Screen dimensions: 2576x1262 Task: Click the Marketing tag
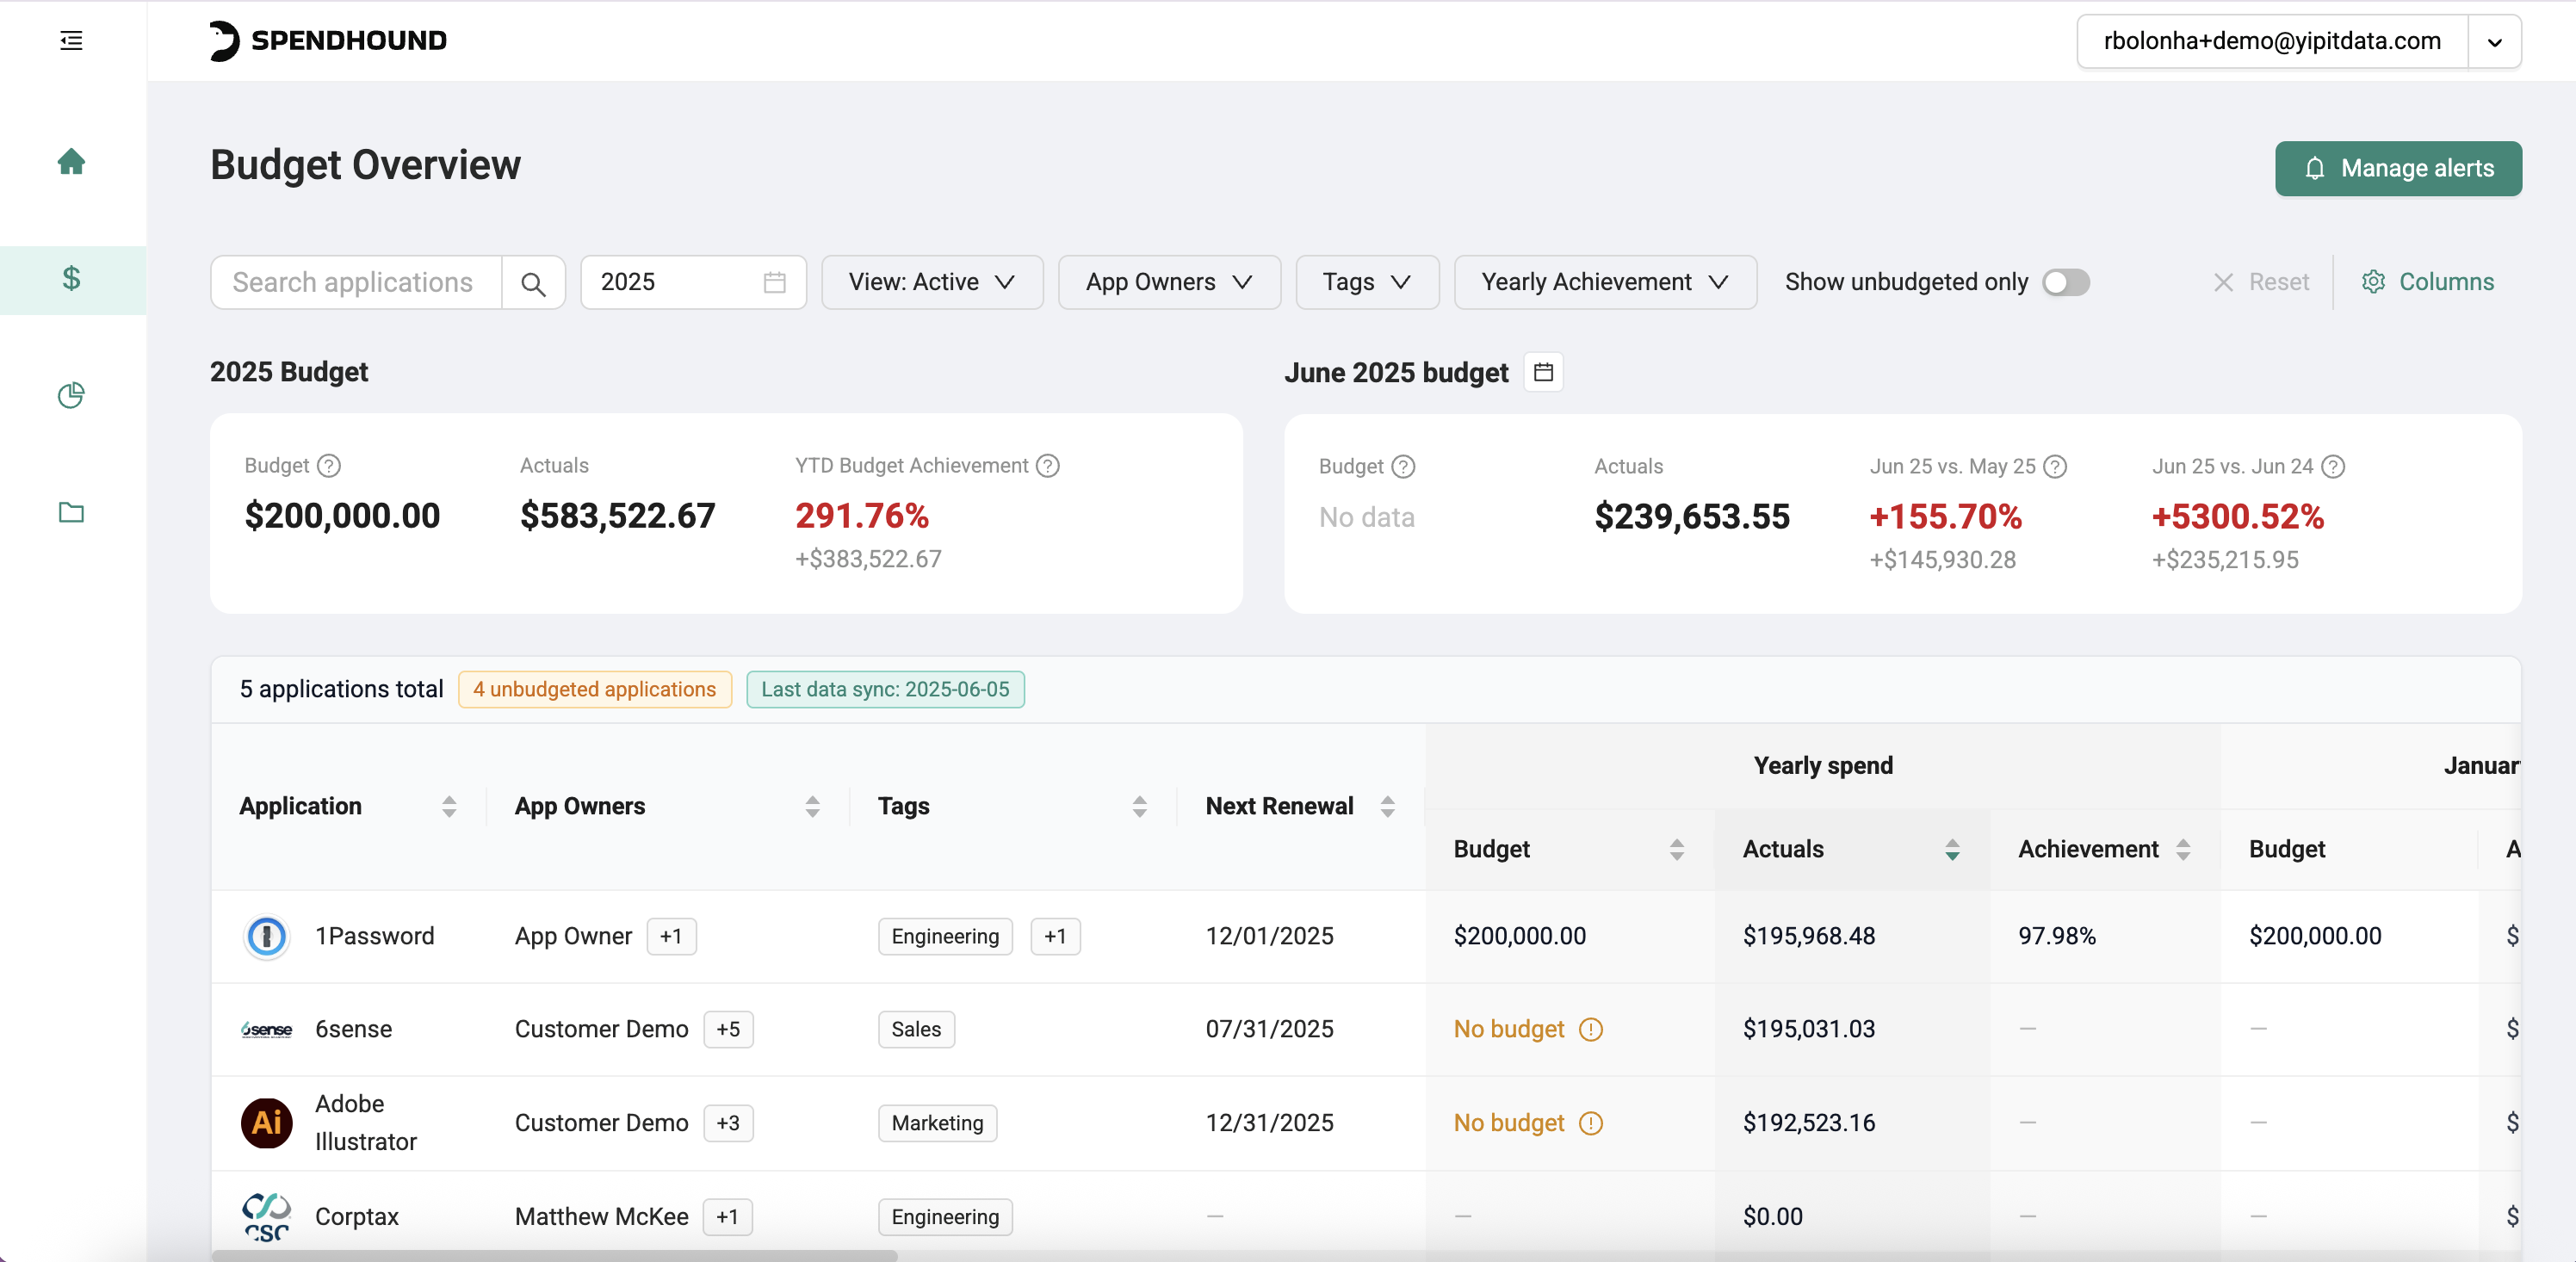click(x=937, y=1124)
